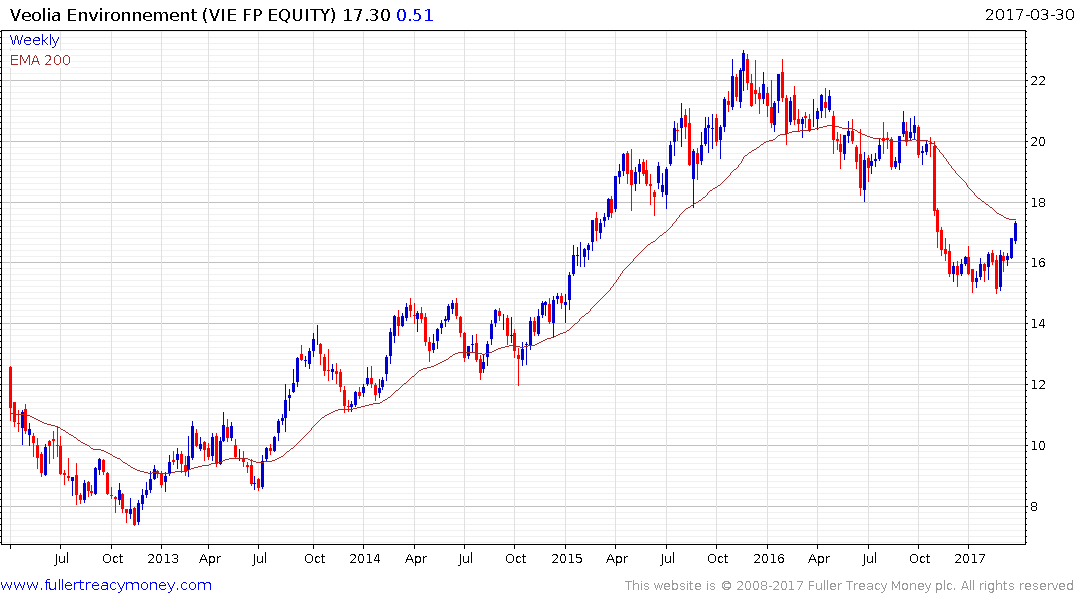The image size is (1075, 600).
Task: Select the 2016 marker on time axis
Action: [x=768, y=558]
